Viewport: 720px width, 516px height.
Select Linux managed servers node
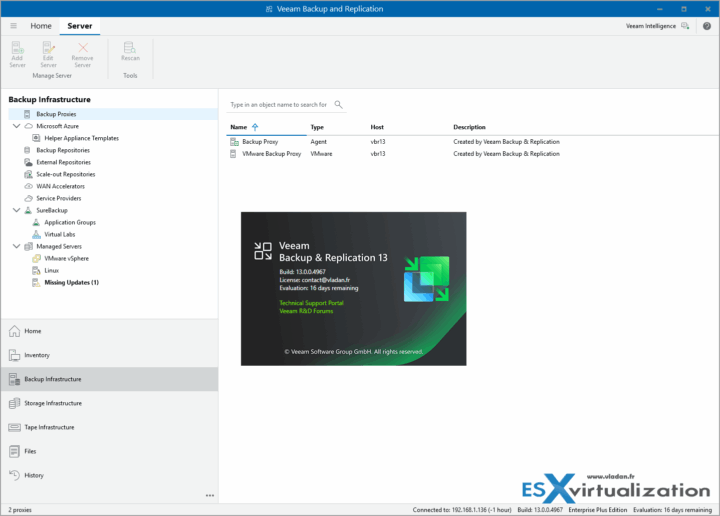coord(51,270)
